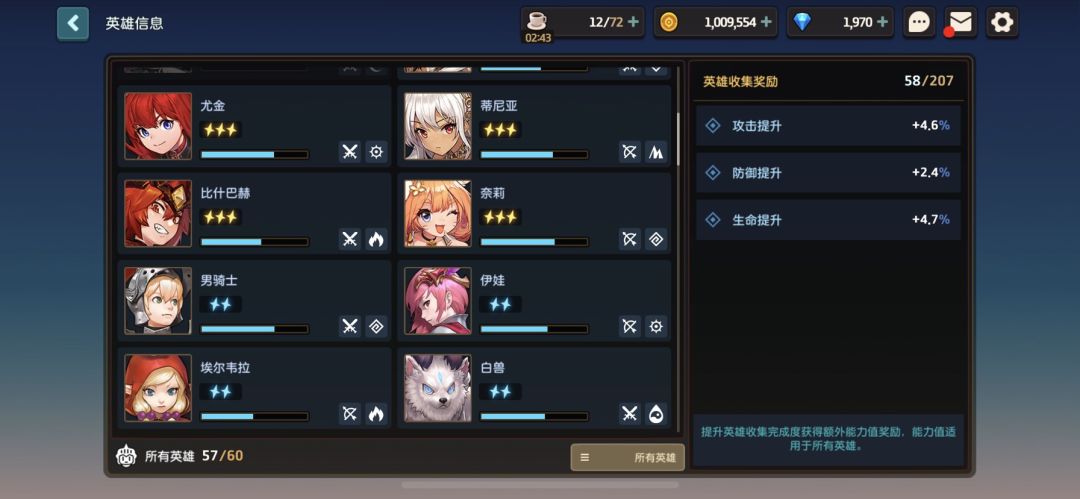Click the fire element icon on 比什巴赫

pyautogui.click(x=376, y=239)
